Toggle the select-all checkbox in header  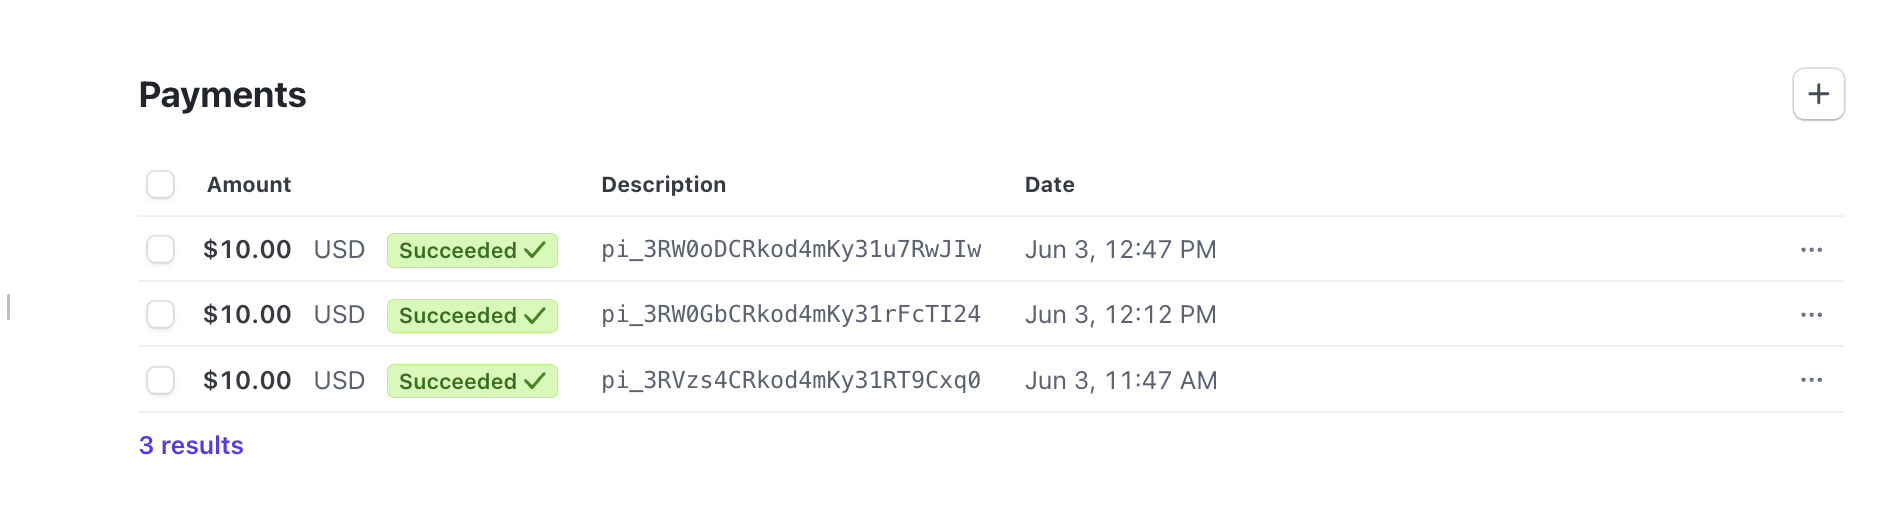tap(160, 185)
